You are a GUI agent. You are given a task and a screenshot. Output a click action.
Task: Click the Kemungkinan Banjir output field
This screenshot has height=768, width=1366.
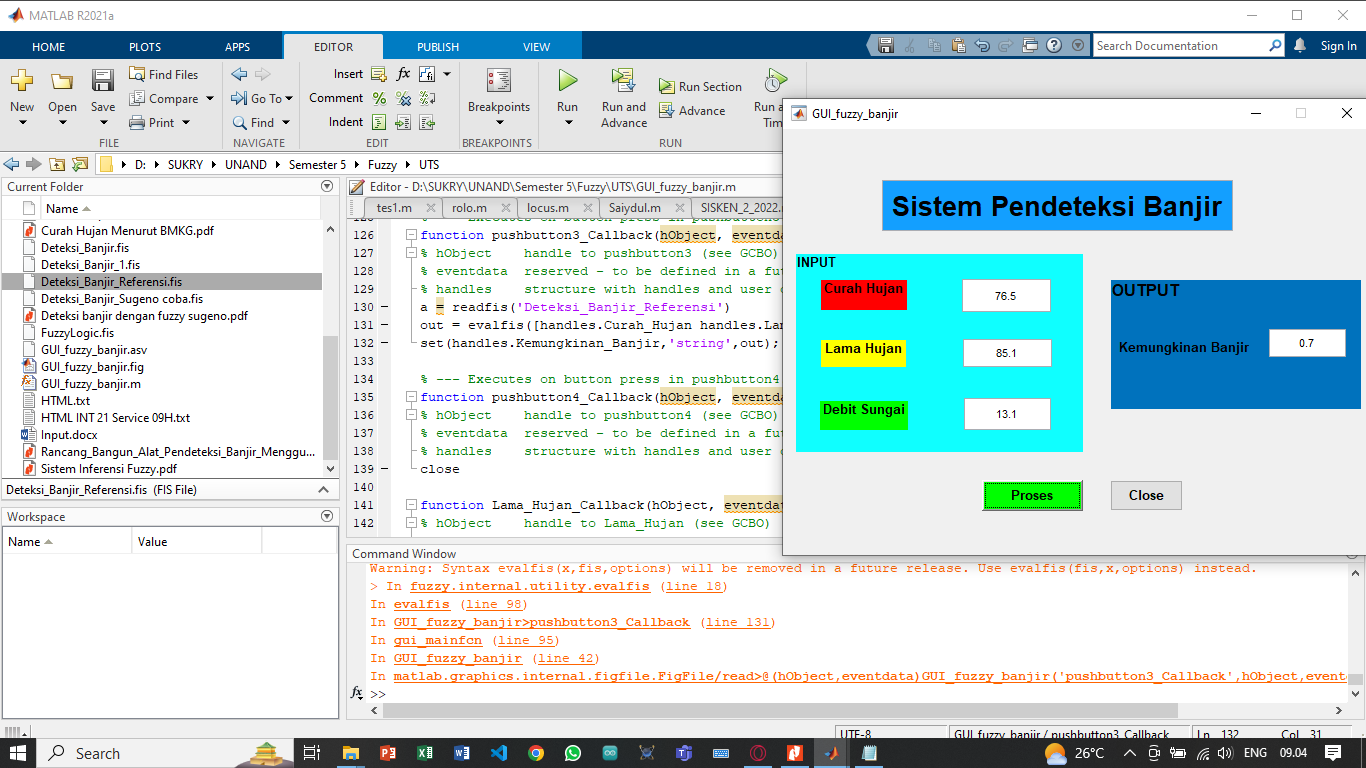1307,343
